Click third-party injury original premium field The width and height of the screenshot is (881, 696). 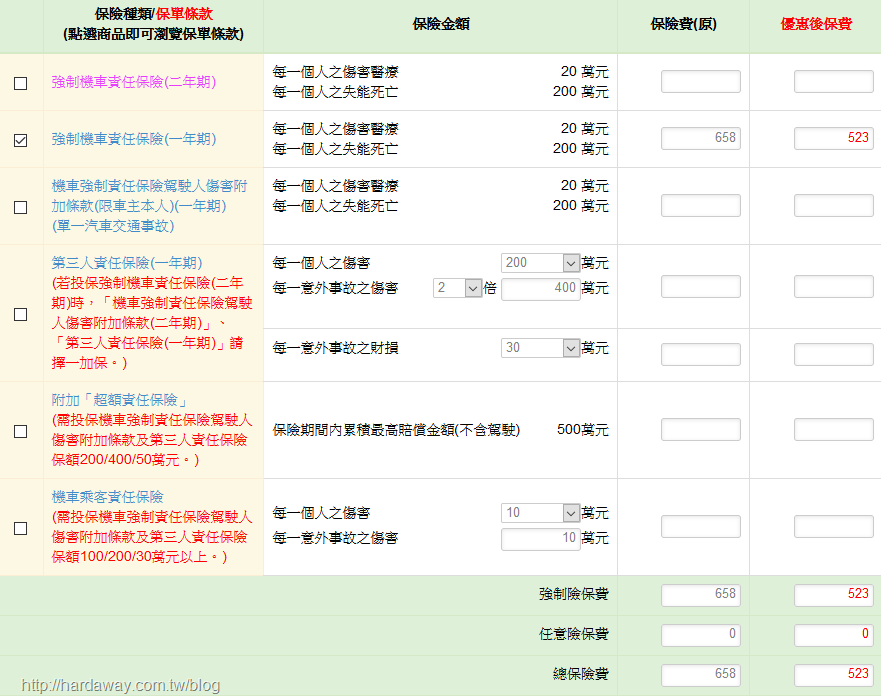point(701,286)
